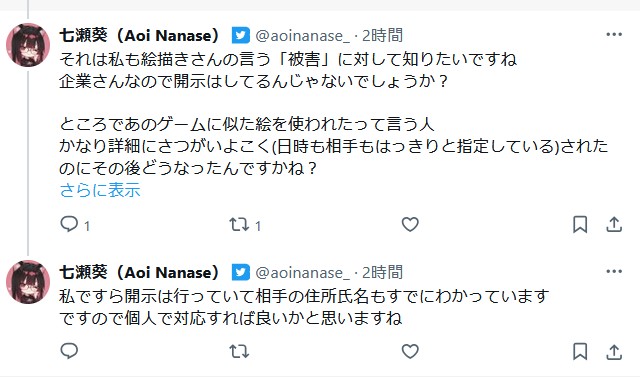This screenshot has height=380, width=640.
Task: Open the second tweet's more options menu
Action: pyautogui.click(x=614, y=271)
